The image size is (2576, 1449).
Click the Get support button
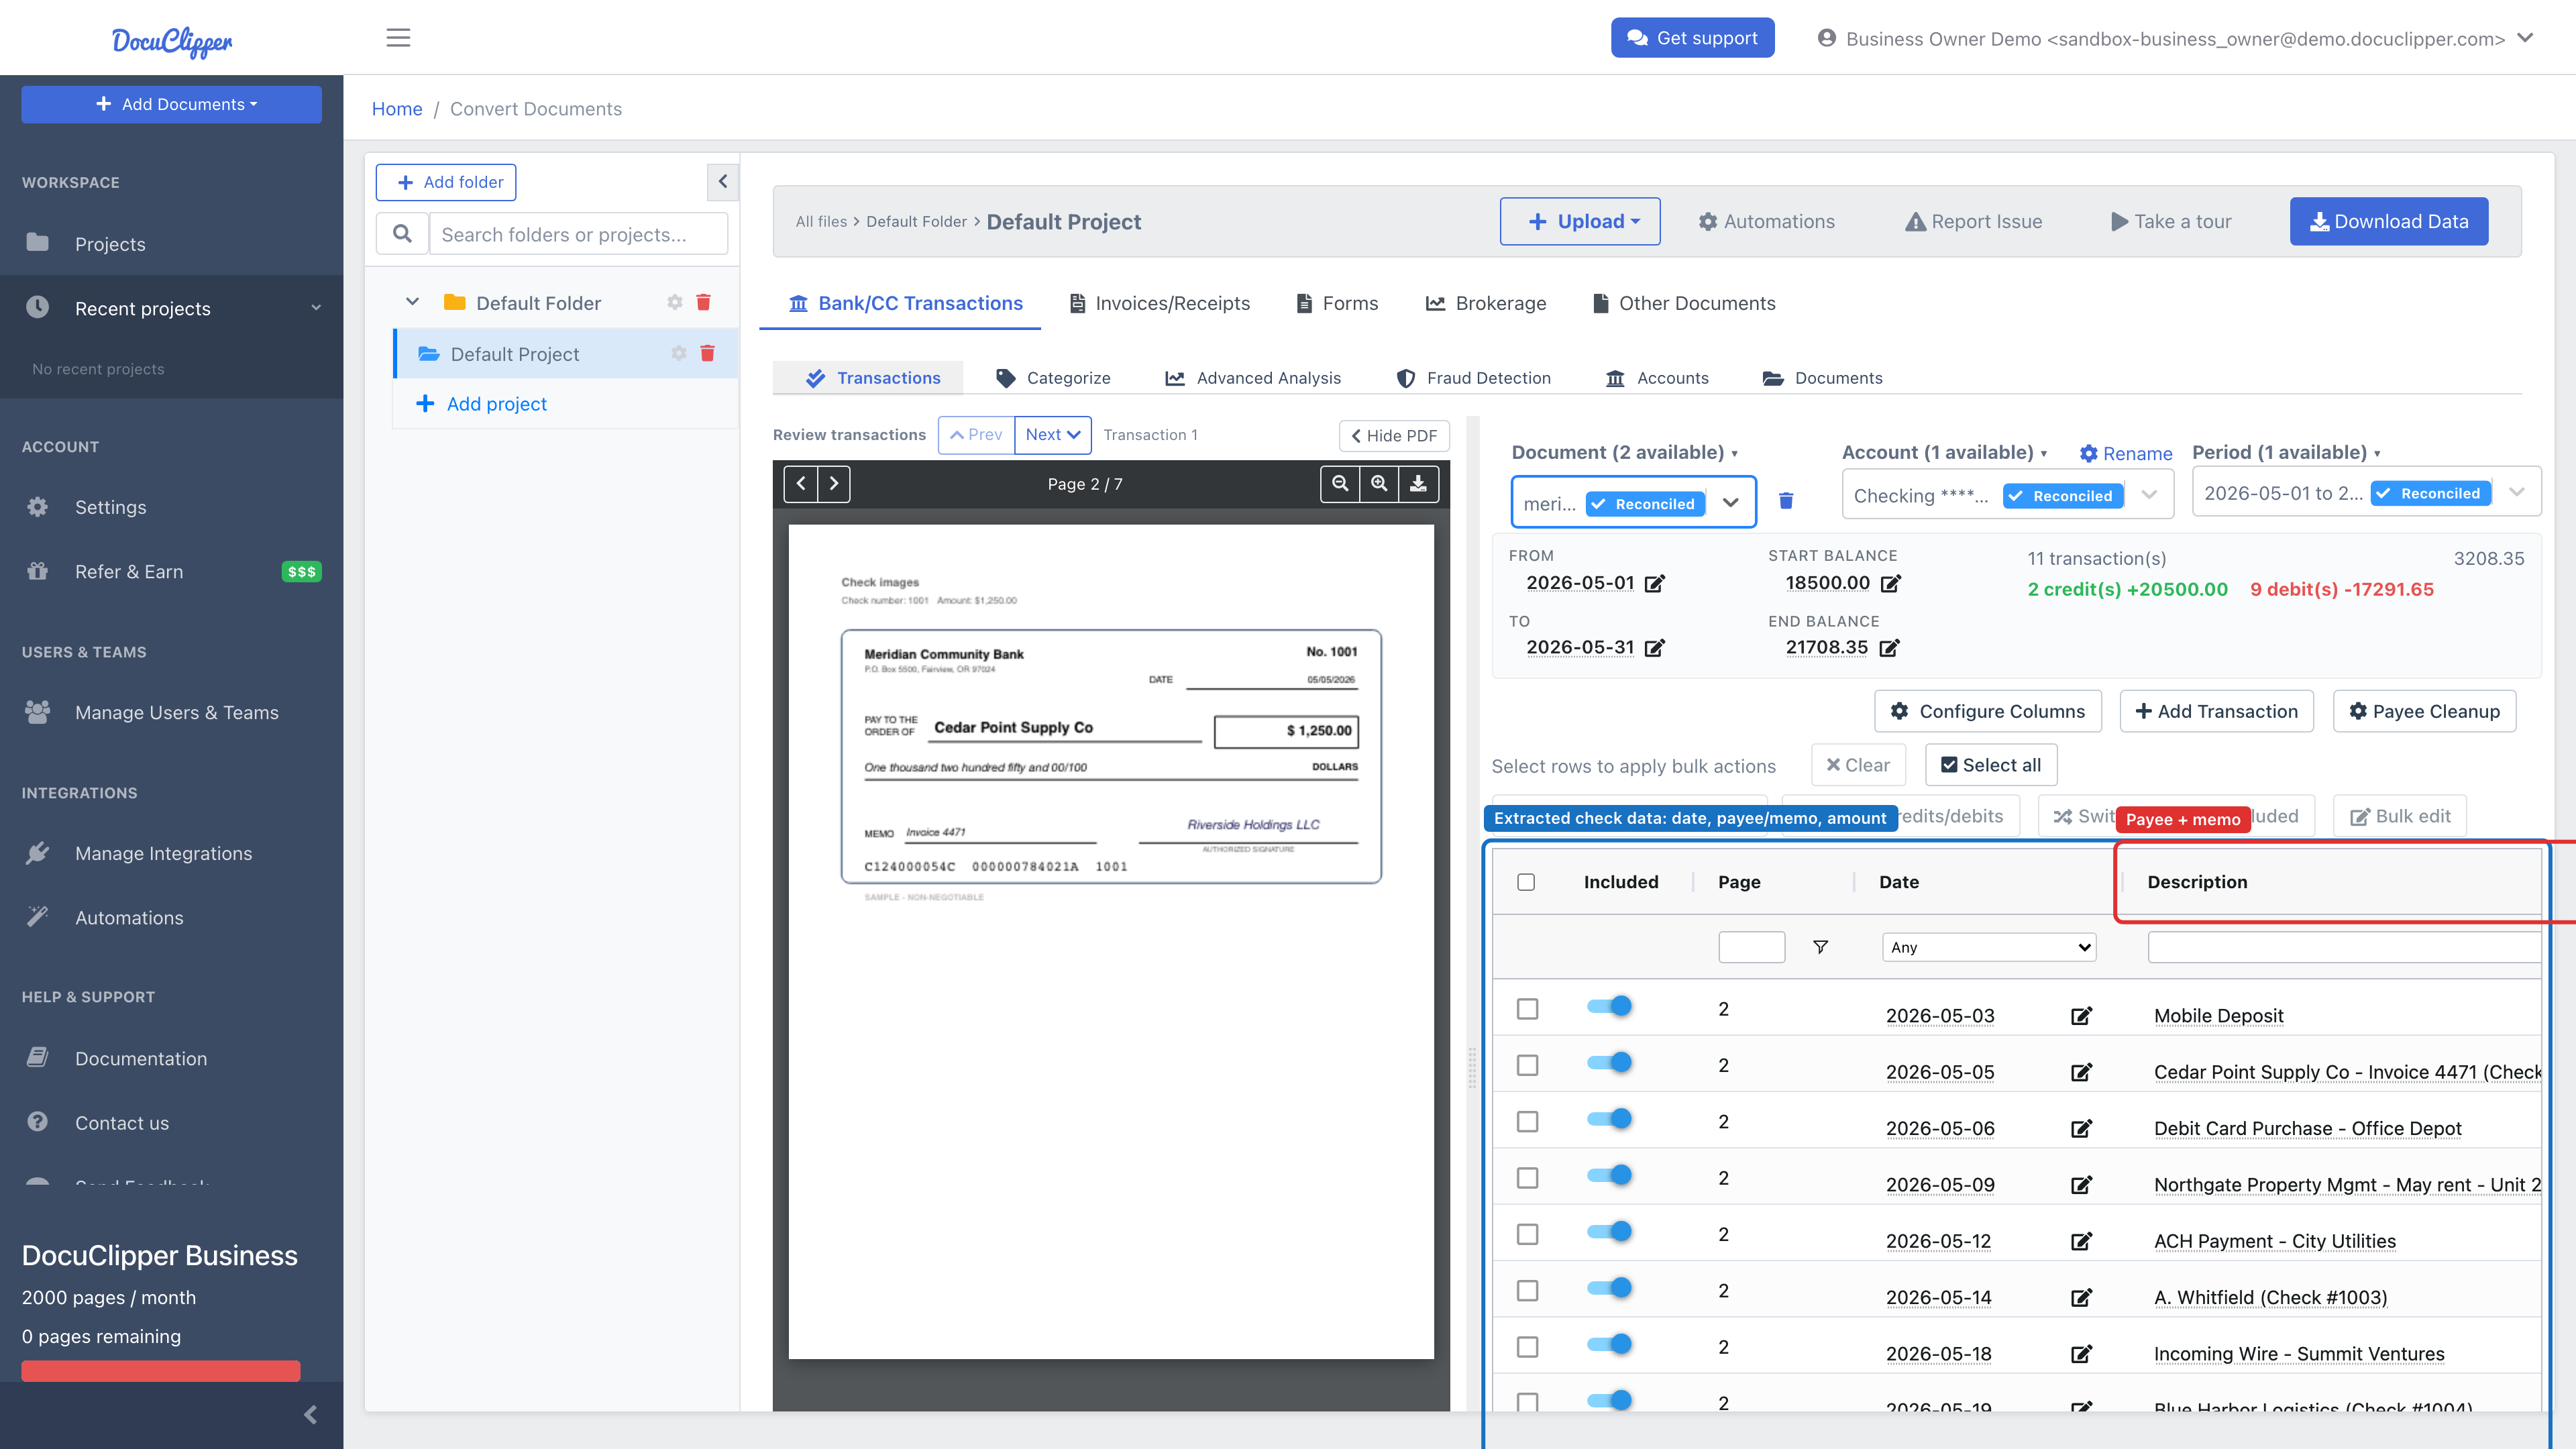[x=1692, y=38]
